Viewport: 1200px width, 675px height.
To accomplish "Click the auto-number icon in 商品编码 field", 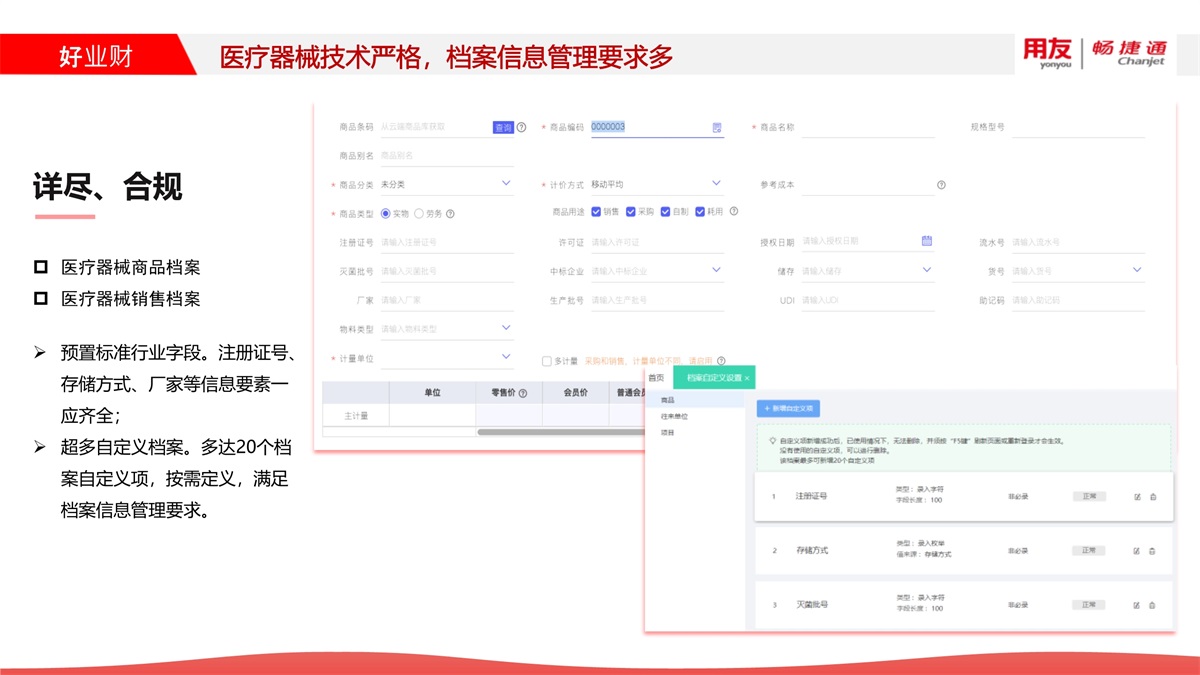I will [x=717, y=128].
